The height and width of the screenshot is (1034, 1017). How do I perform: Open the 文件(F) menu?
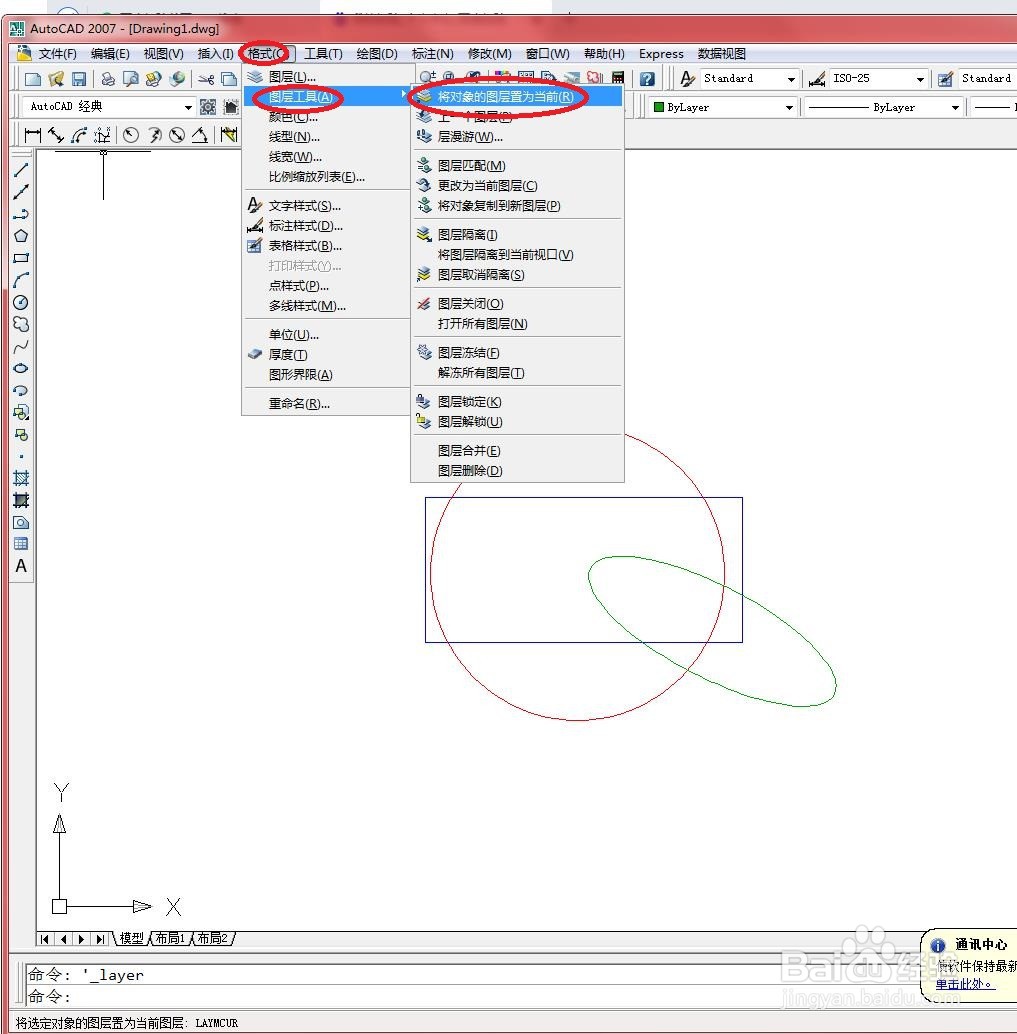pyautogui.click(x=57, y=54)
